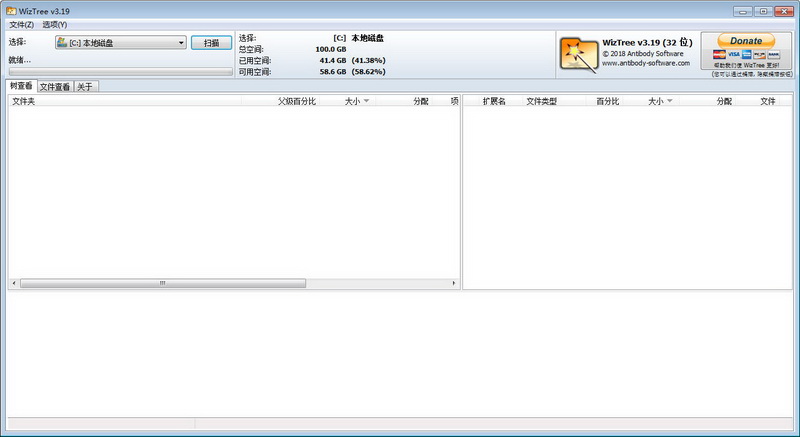Maximize the WizTree window

pyautogui.click(x=763, y=11)
